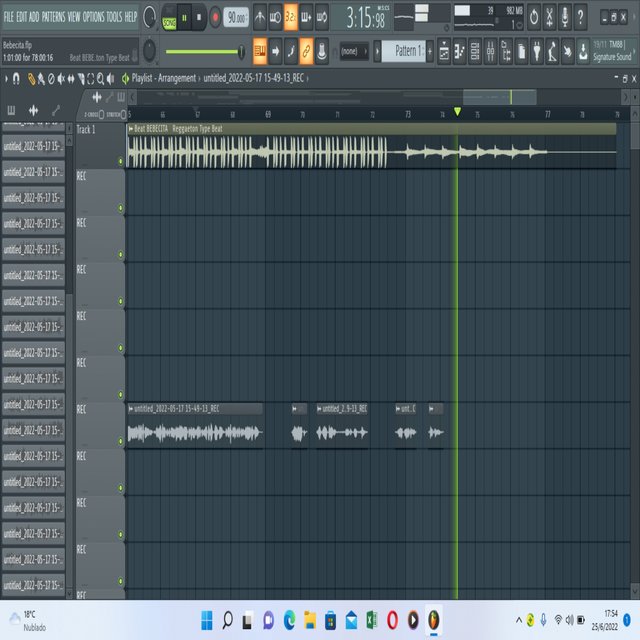Select untitled_2022-05-17 15-49-13_REC audio clip
The width and height of the screenshot is (640, 640).
coord(195,426)
